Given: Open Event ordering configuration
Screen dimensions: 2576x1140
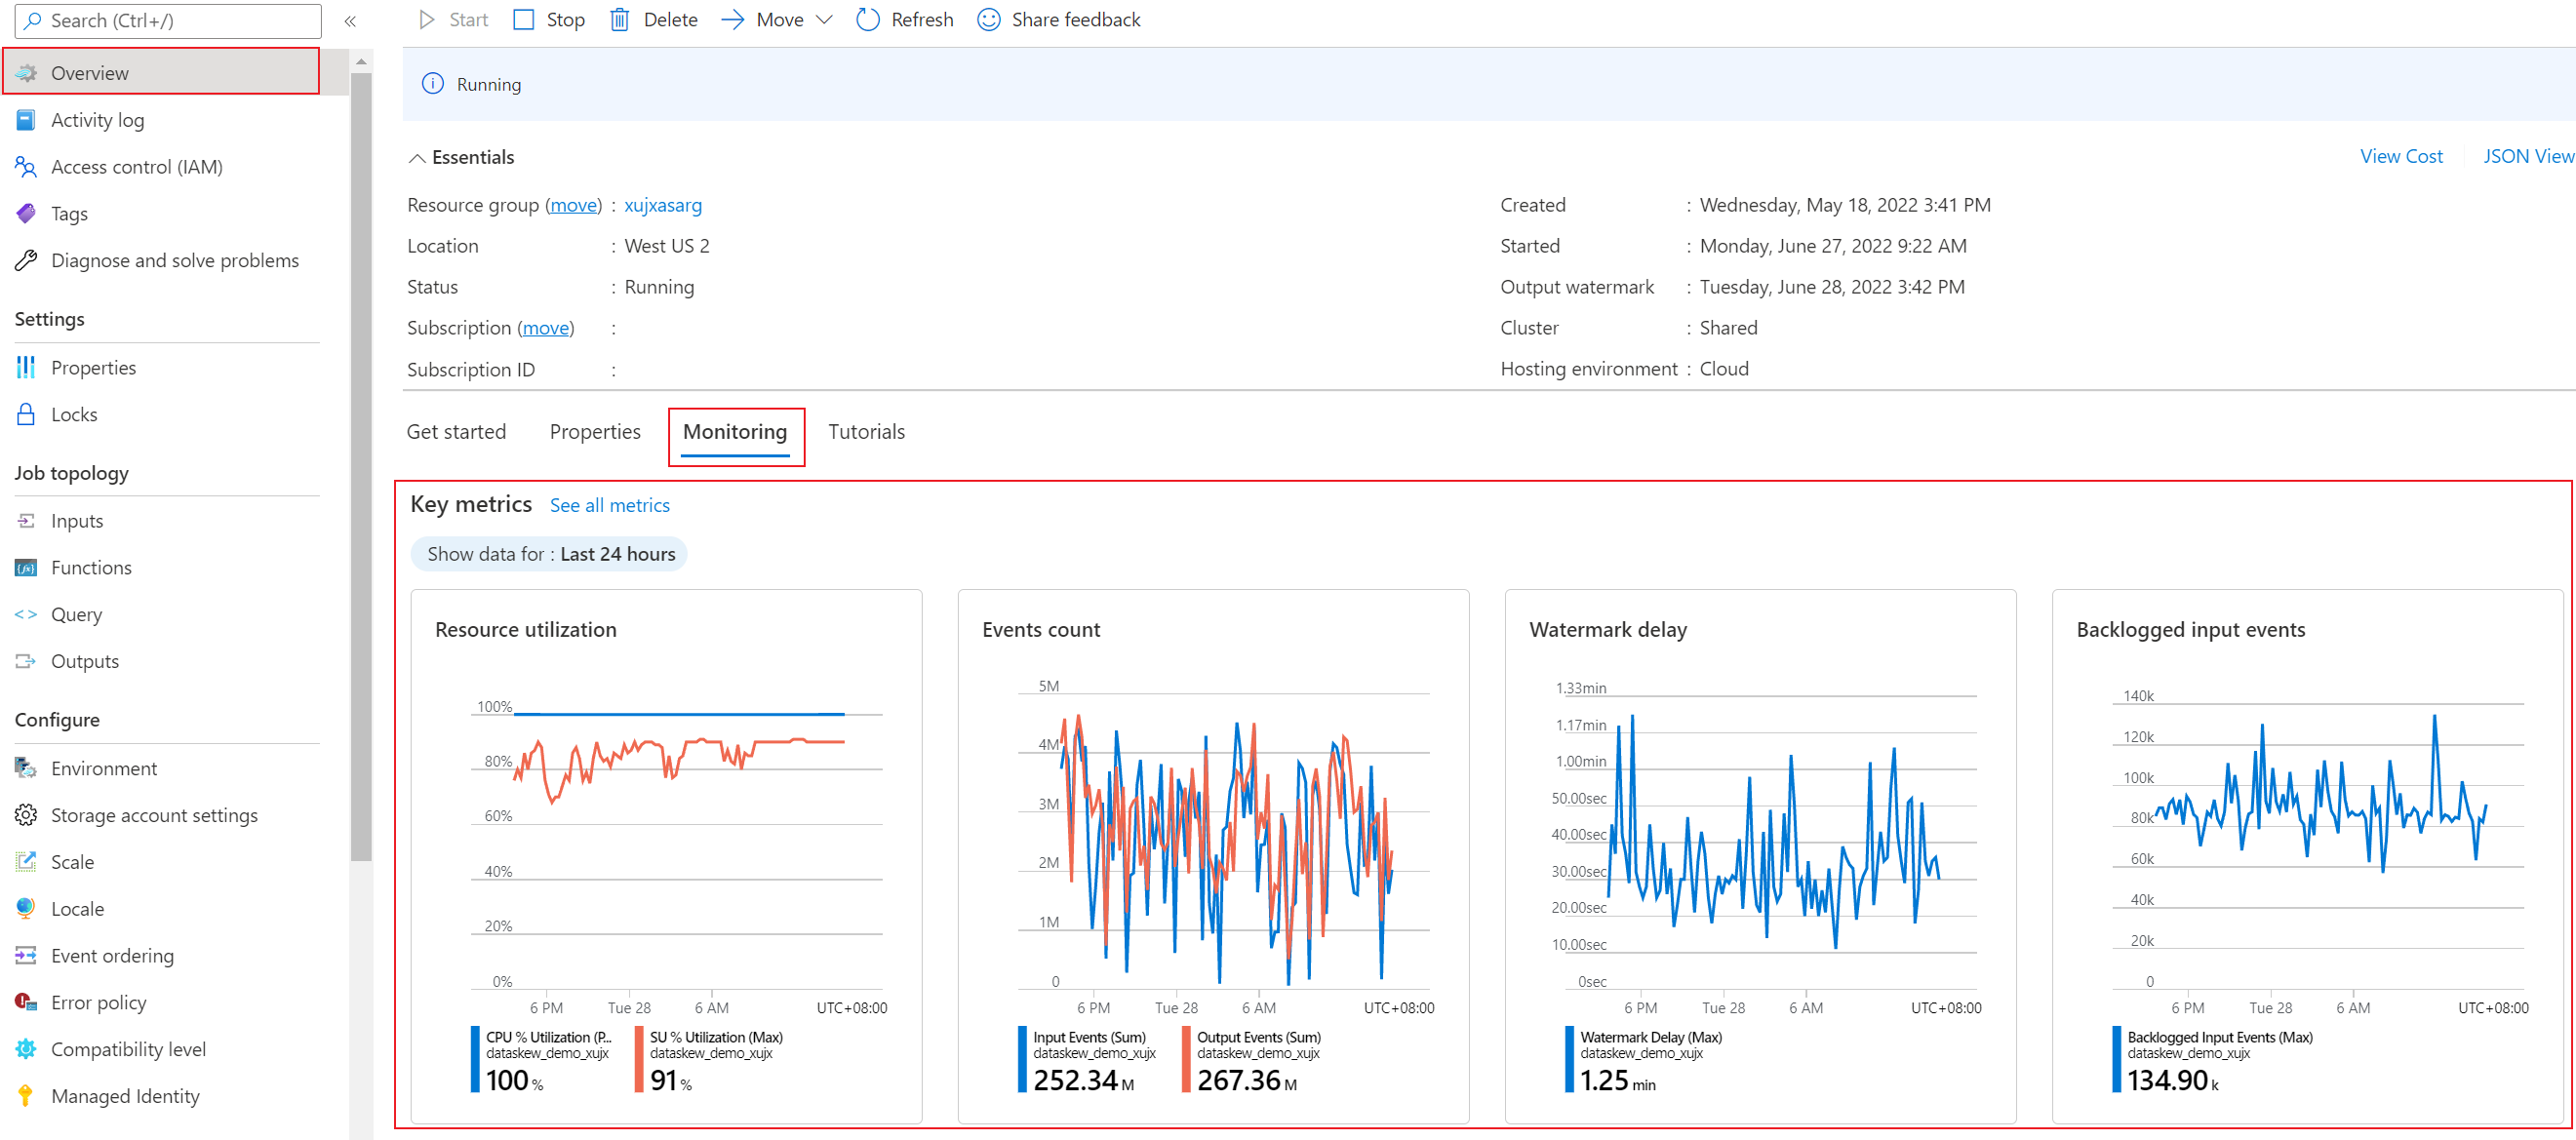Looking at the screenshot, I should point(111,955).
